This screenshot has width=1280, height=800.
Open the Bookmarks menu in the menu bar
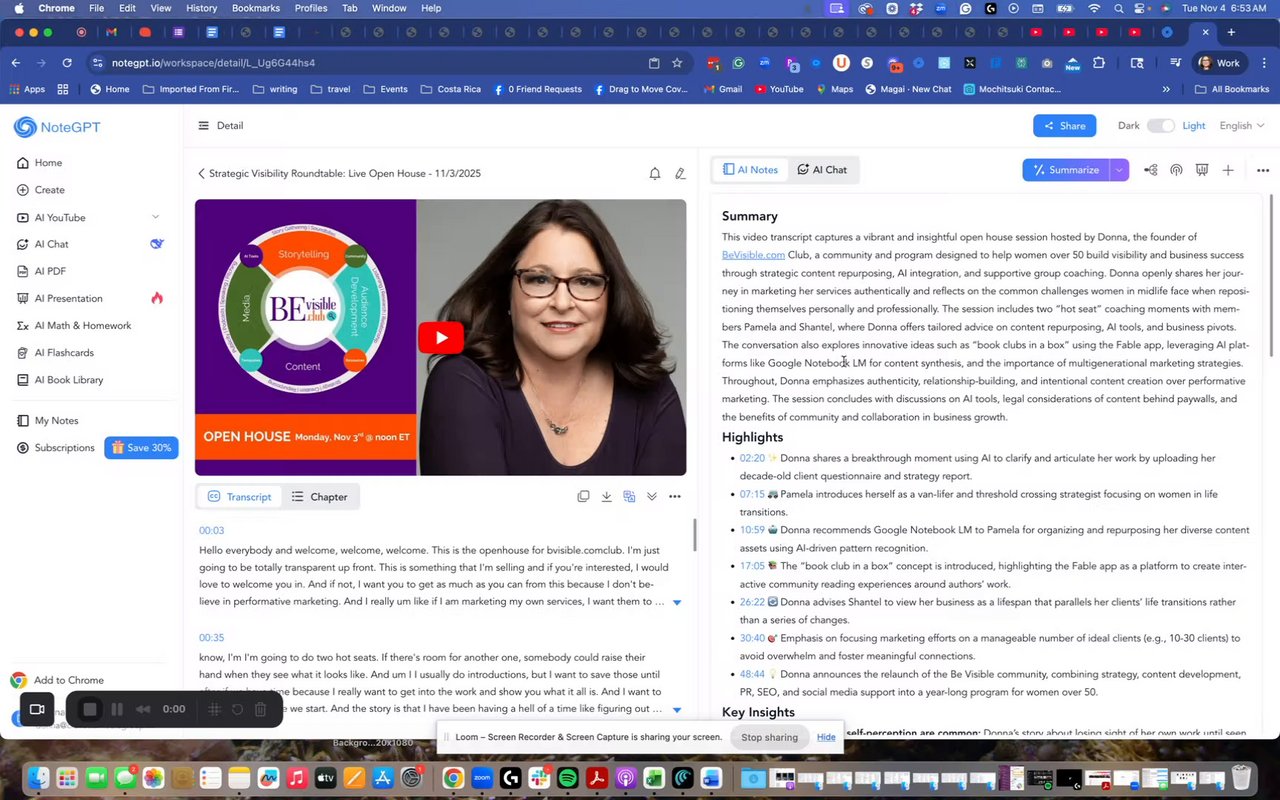[x=256, y=8]
